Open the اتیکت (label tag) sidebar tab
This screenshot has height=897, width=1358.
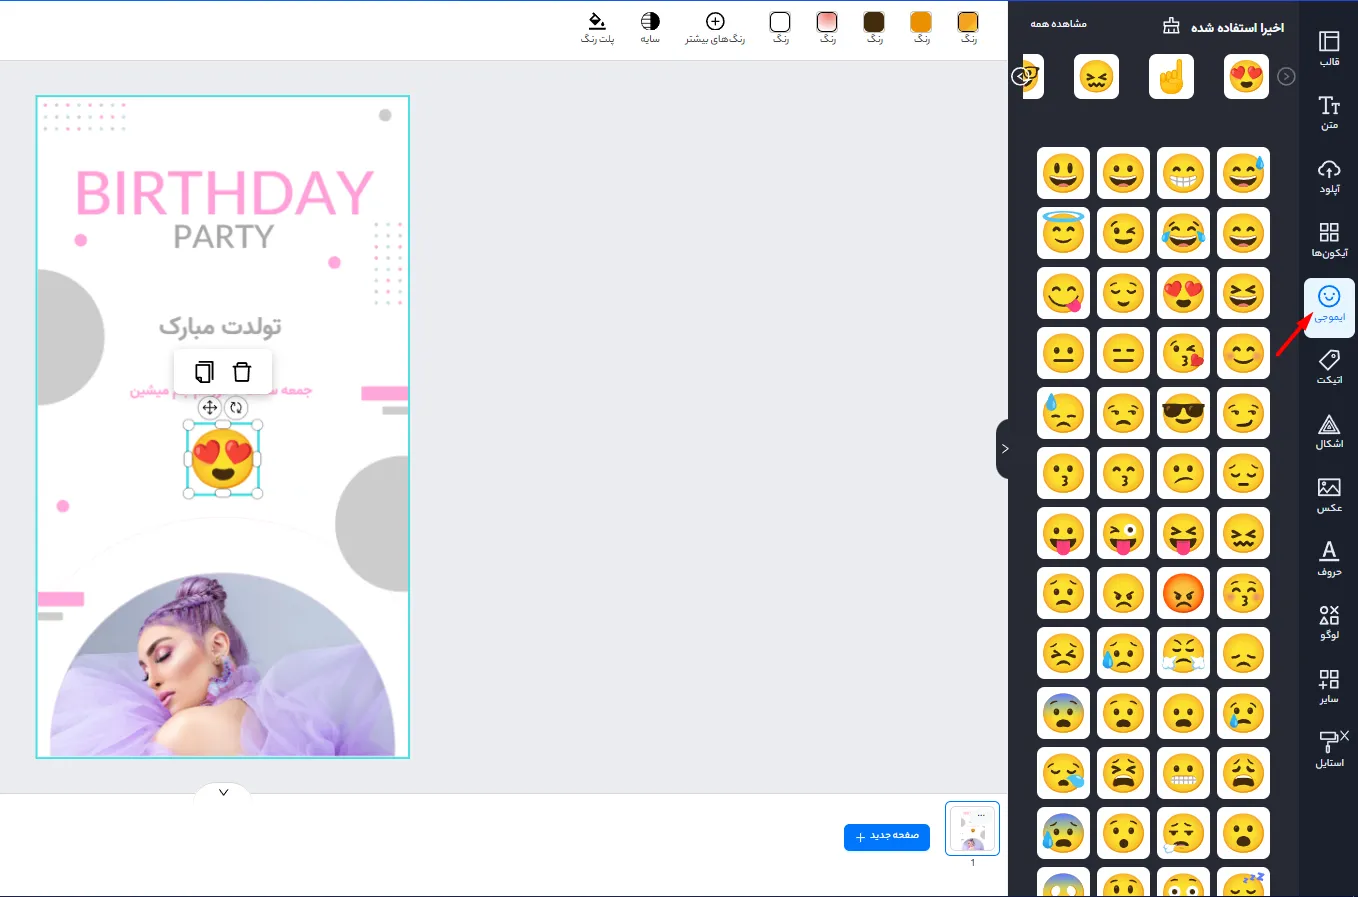point(1329,367)
